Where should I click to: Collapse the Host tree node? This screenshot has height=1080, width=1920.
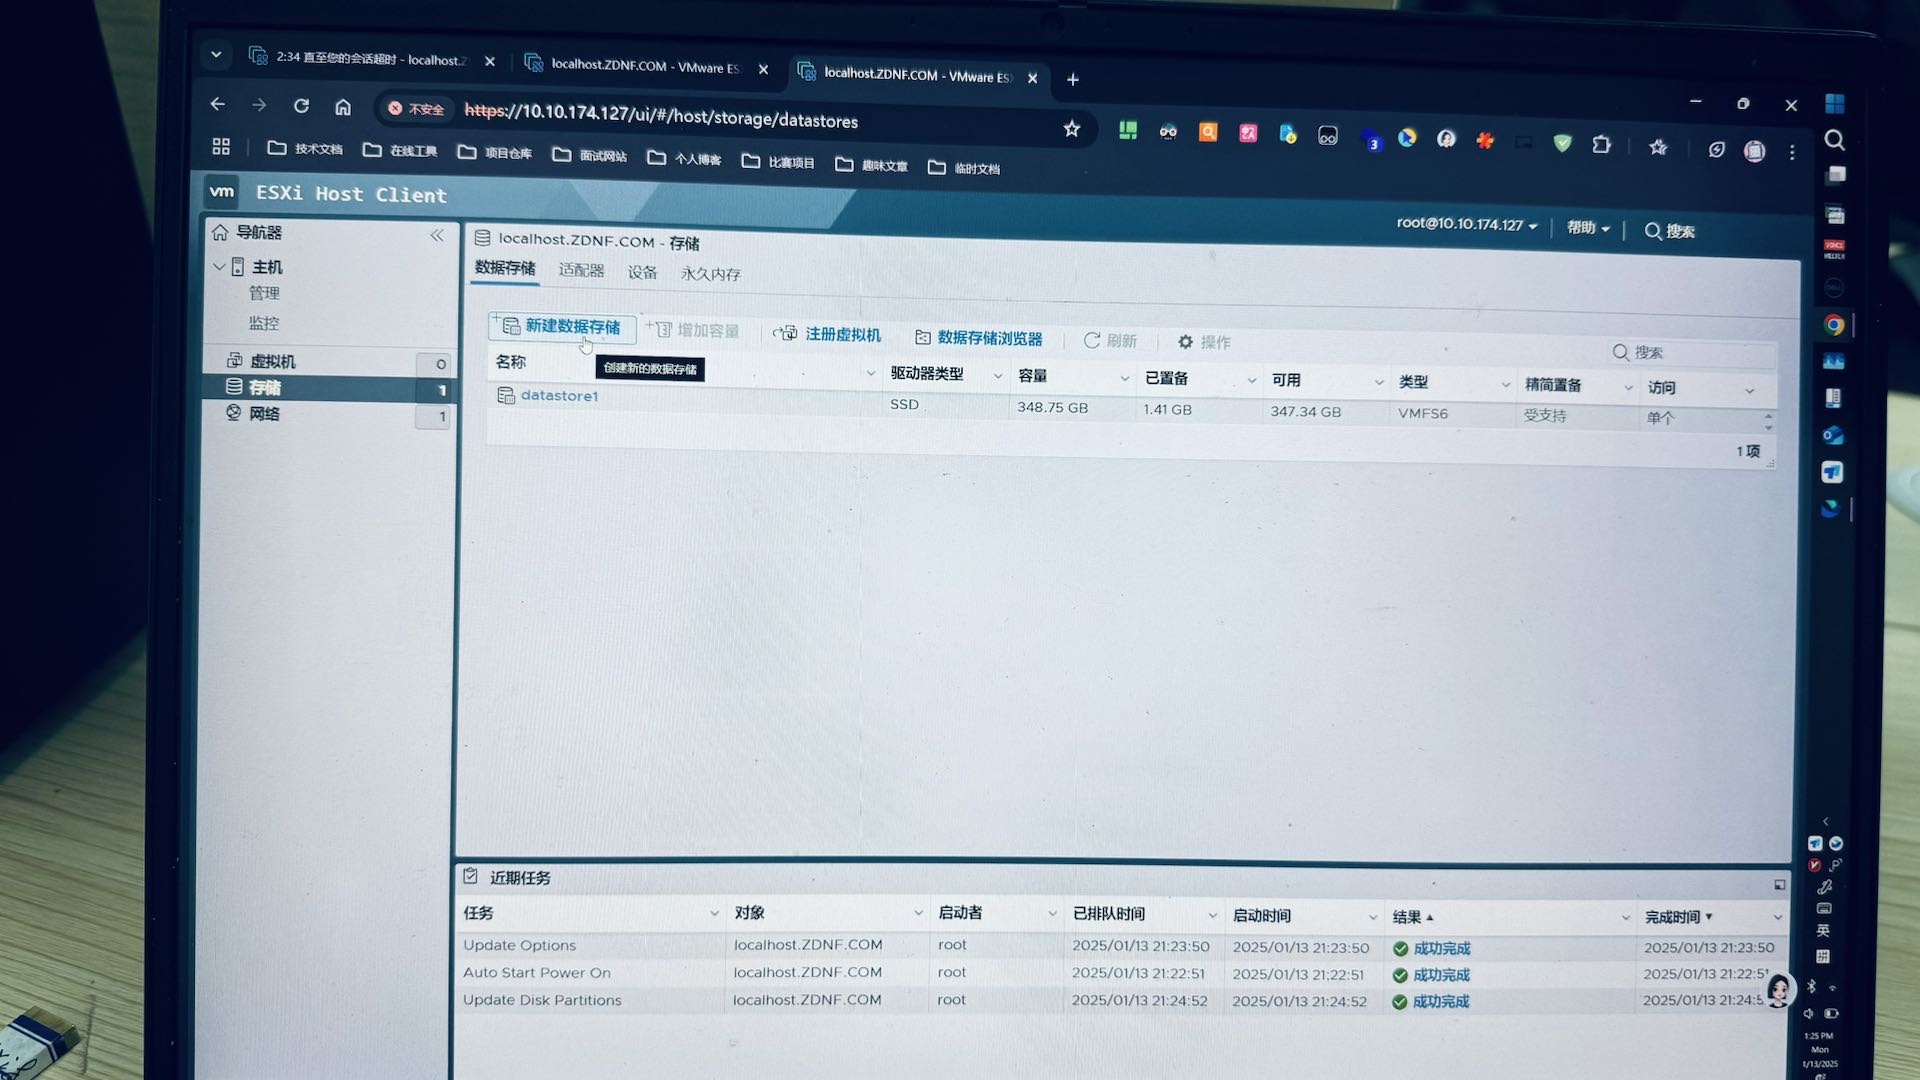tap(219, 267)
